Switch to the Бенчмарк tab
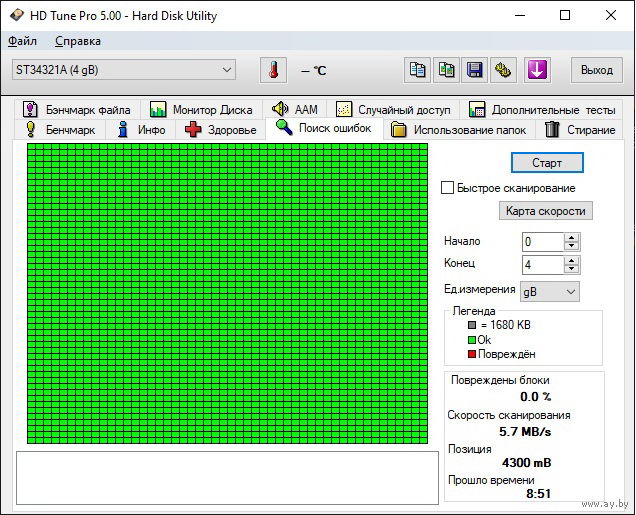Image resolution: width=636 pixels, height=515 pixels. pos(59,130)
